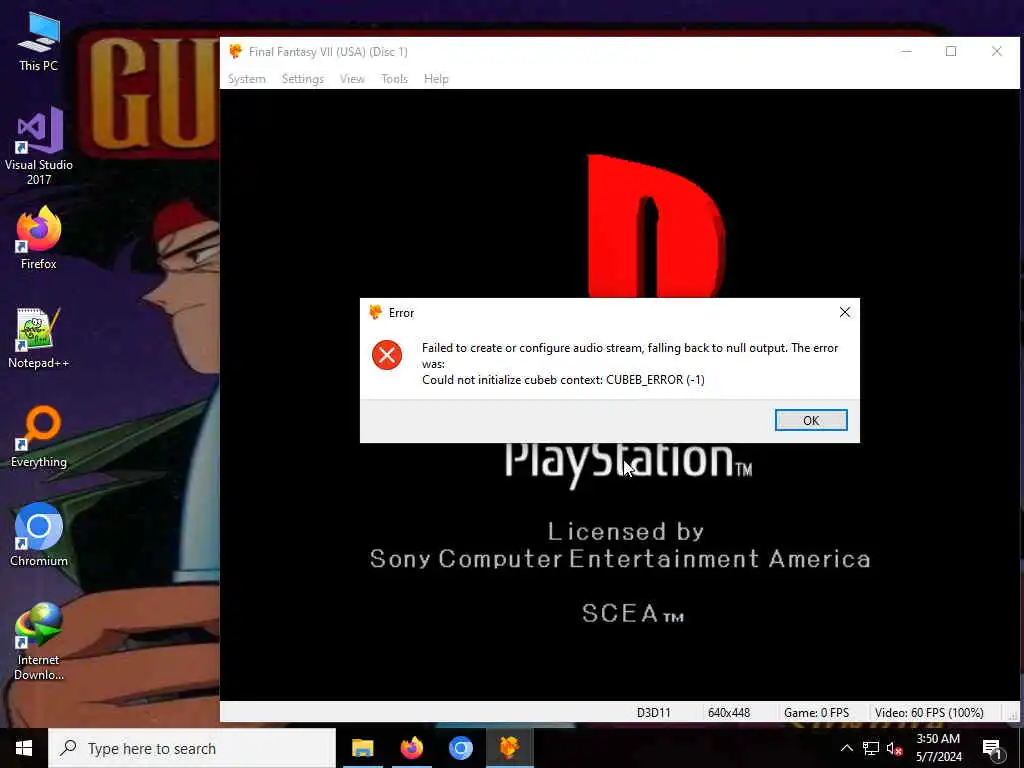The width and height of the screenshot is (1024, 768).
Task: Click the network tray icon
Action: [x=871, y=748]
